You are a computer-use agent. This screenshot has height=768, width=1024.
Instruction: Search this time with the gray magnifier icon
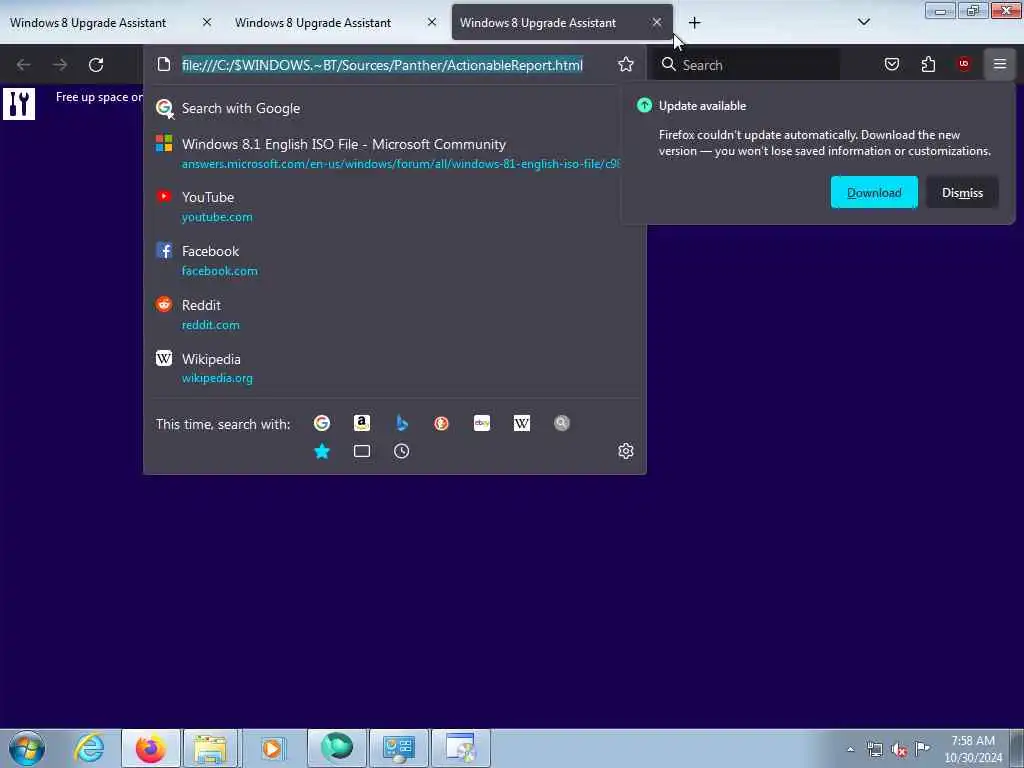coord(562,423)
